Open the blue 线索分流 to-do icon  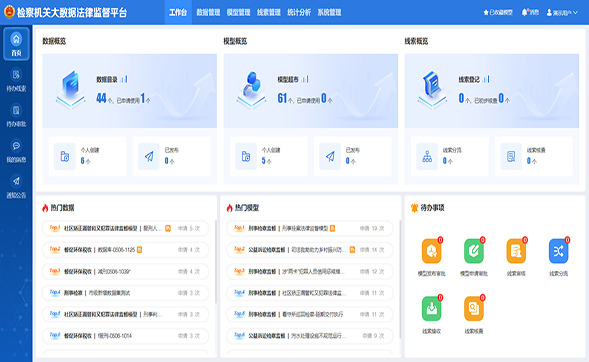[x=559, y=251]
